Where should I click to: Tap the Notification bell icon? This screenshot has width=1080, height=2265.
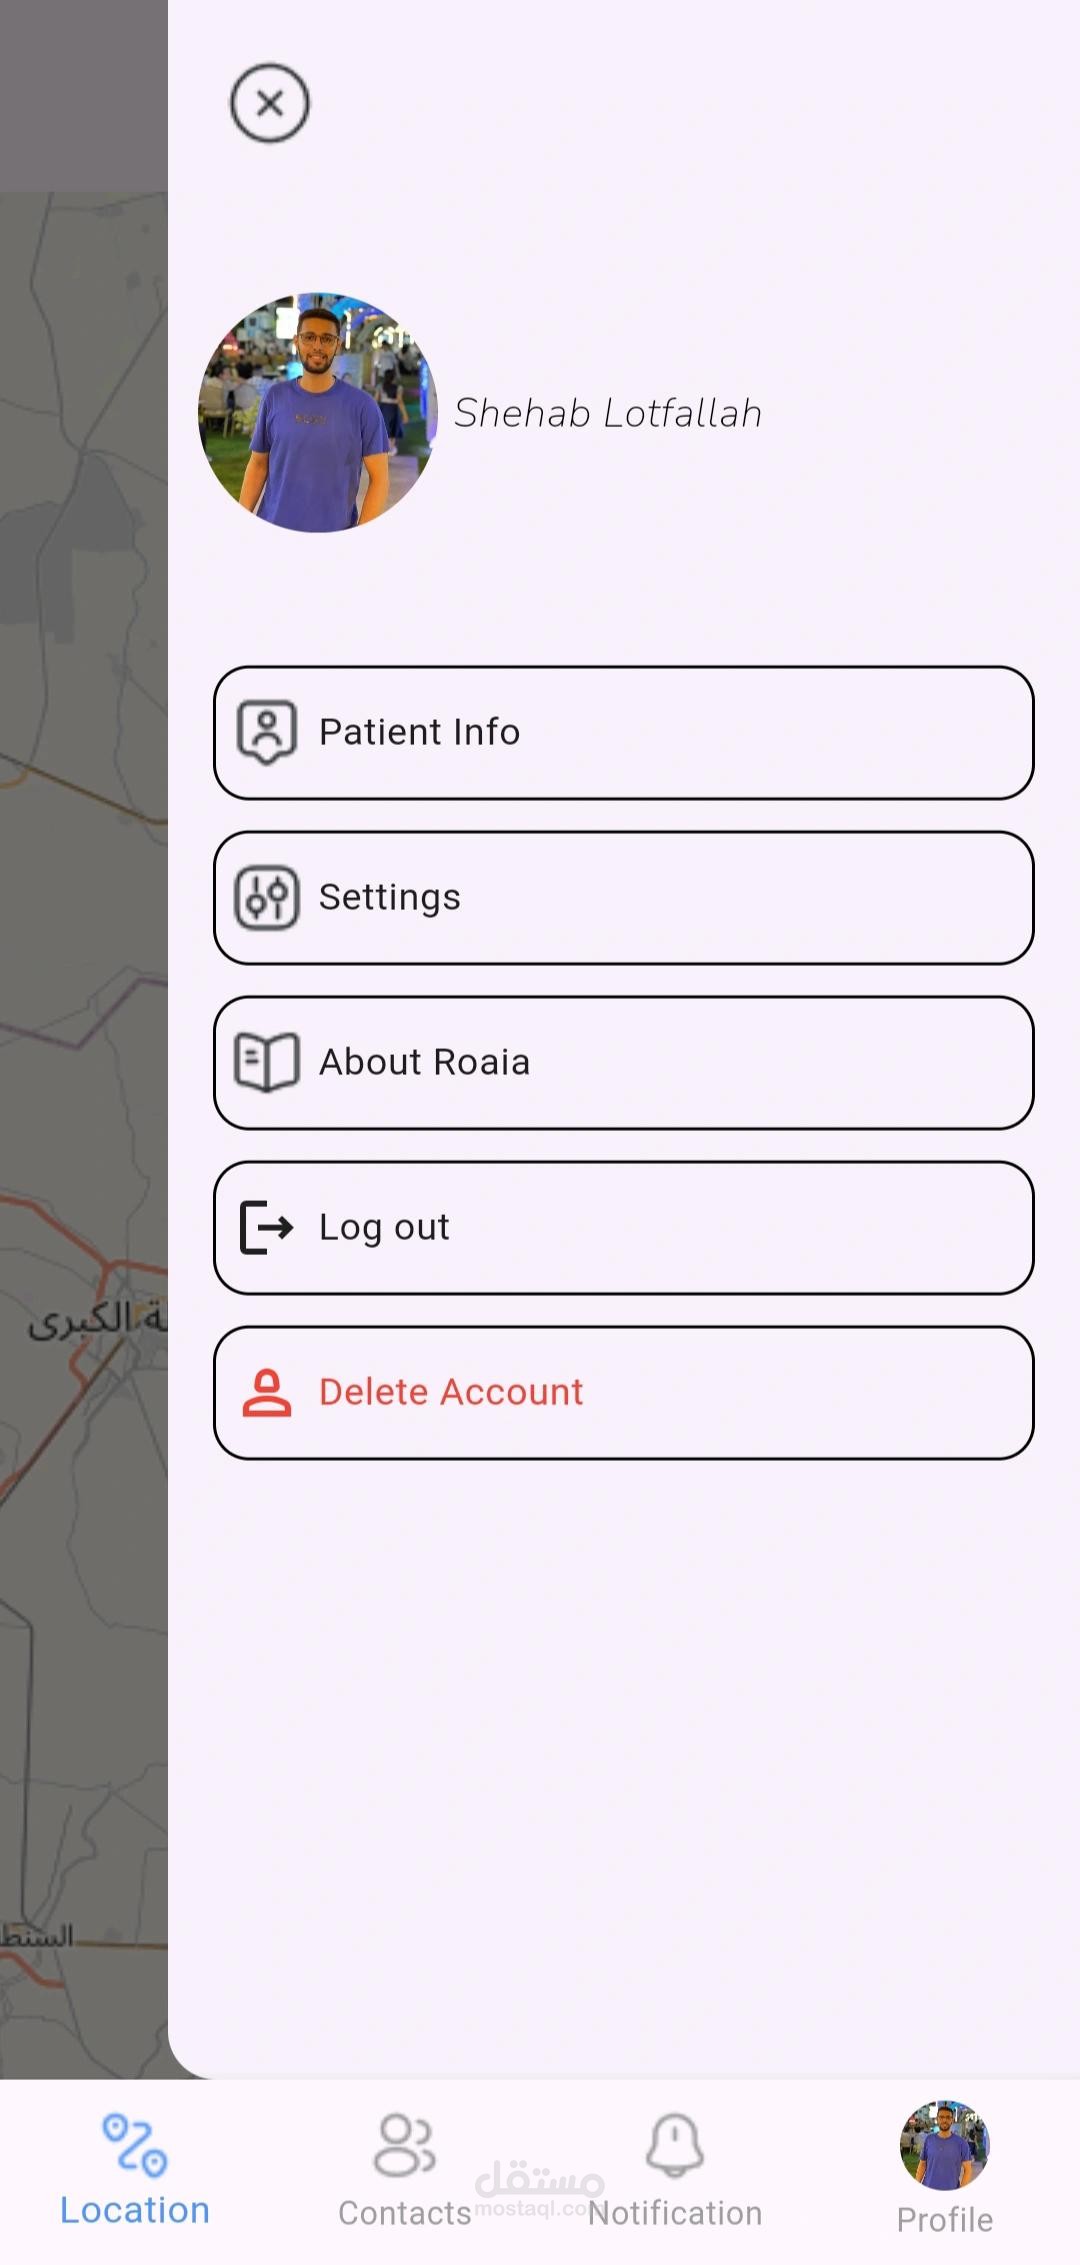click(675, 2144)
